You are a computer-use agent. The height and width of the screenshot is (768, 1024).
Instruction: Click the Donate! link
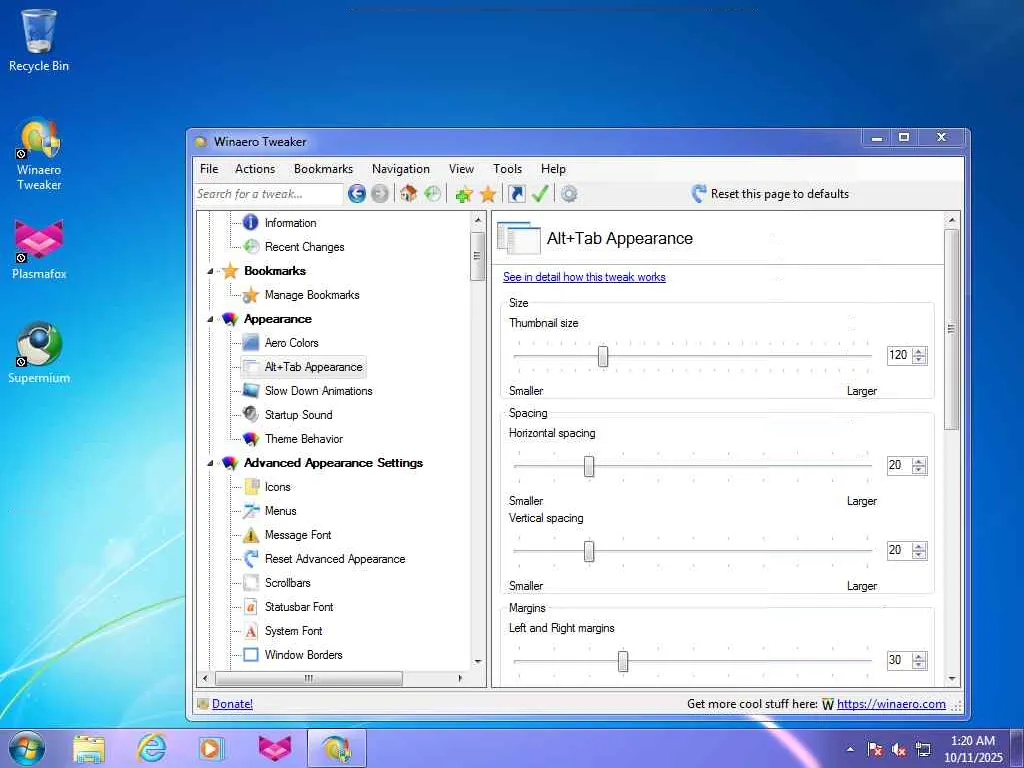pos(232,704)
